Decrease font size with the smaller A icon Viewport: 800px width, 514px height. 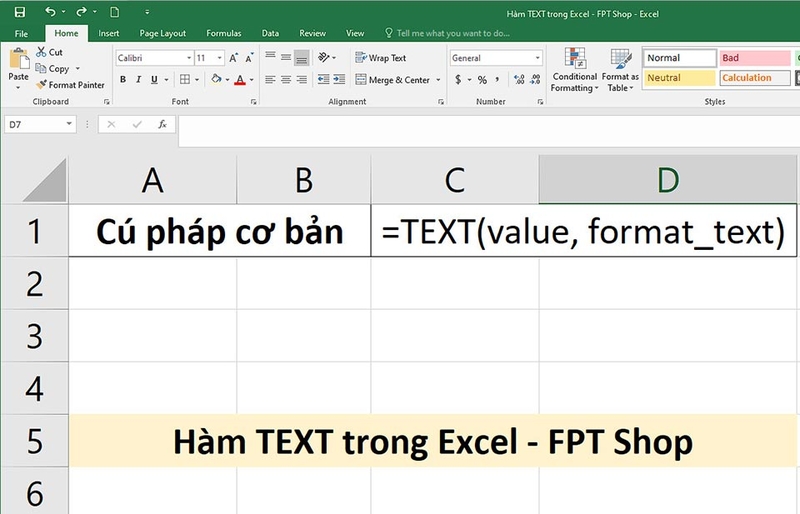click(249, 58)
